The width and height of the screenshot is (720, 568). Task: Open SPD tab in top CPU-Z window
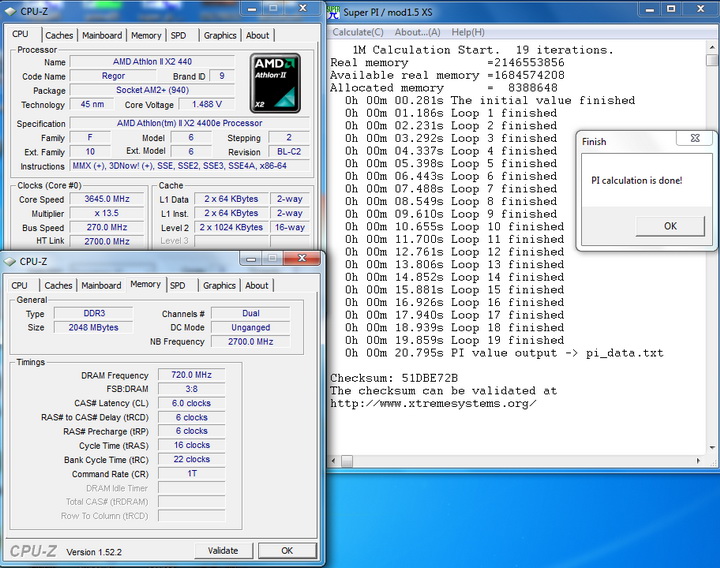179,35
